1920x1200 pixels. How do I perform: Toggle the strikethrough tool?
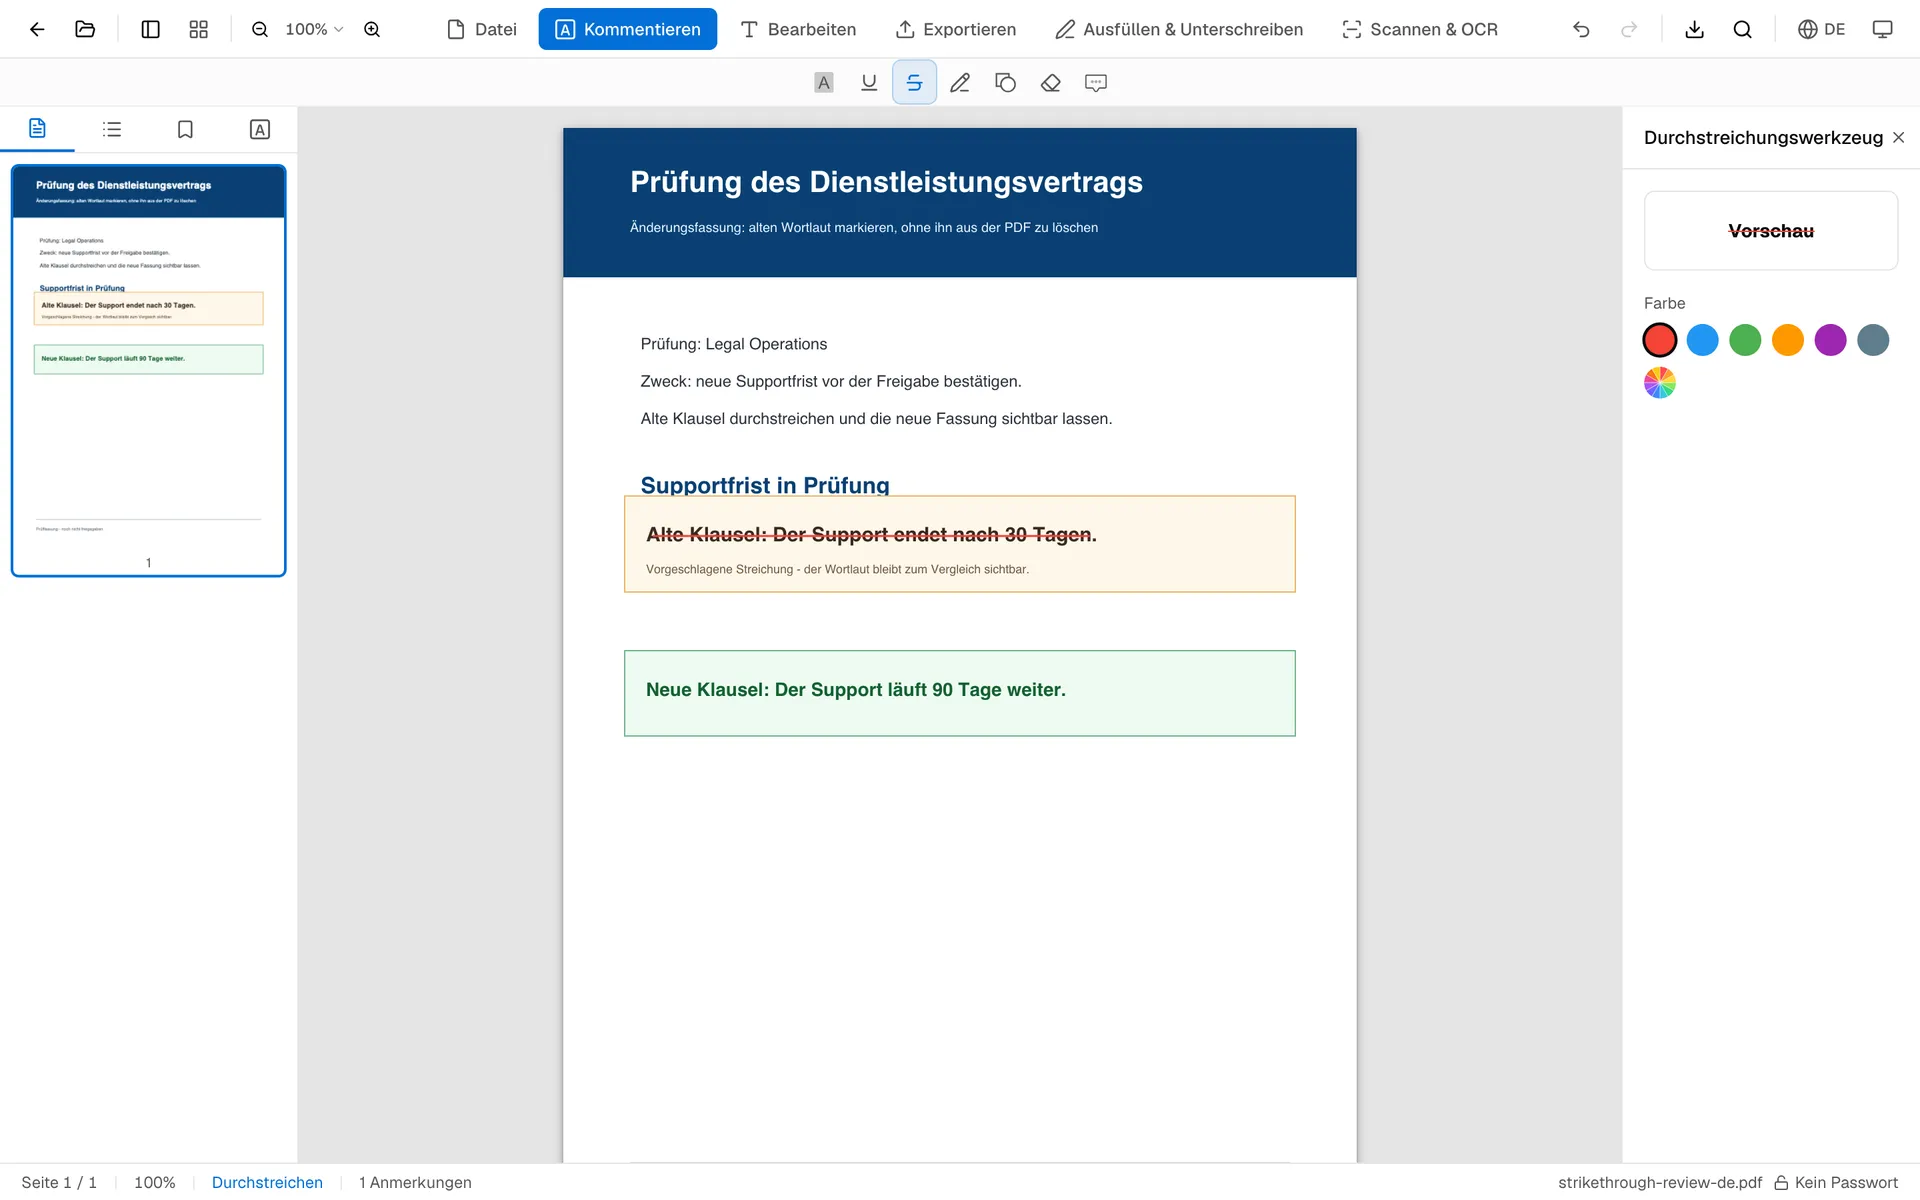(914, 83)
